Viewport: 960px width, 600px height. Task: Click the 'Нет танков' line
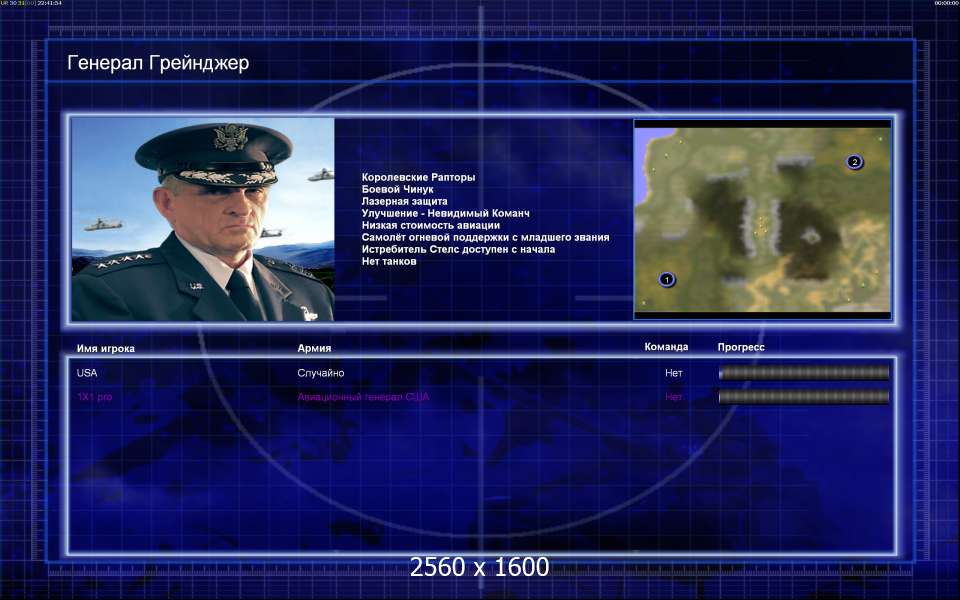click(x=389, y=261)
